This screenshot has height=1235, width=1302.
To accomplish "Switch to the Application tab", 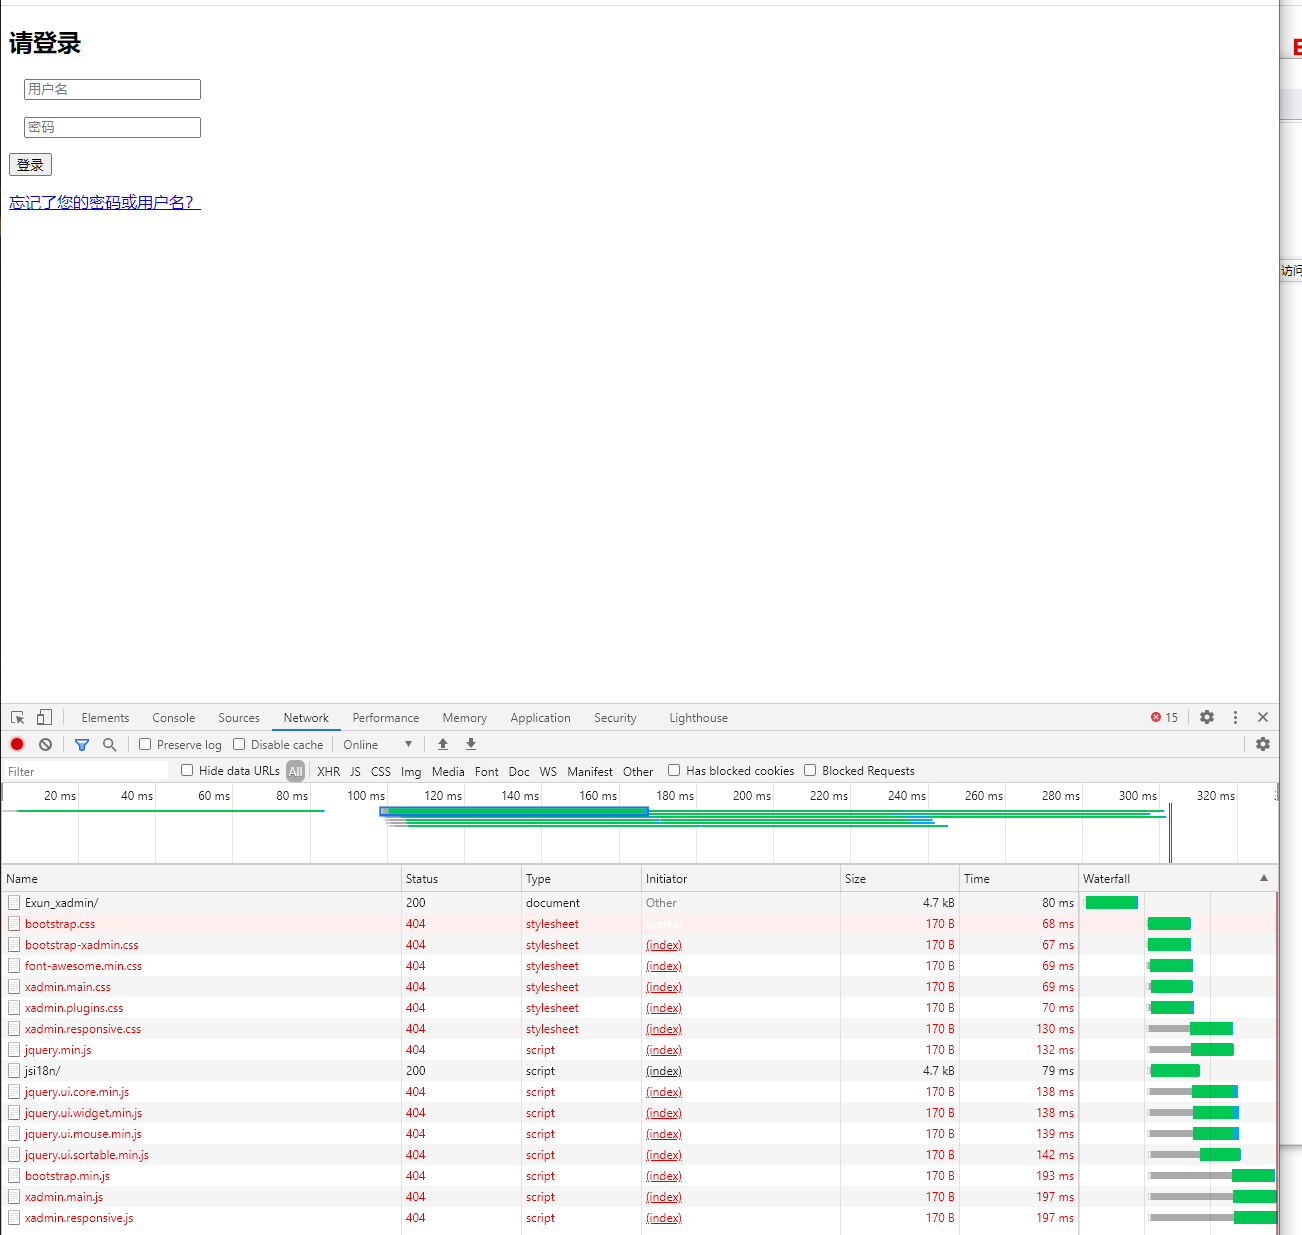I will tap(541, 718).
